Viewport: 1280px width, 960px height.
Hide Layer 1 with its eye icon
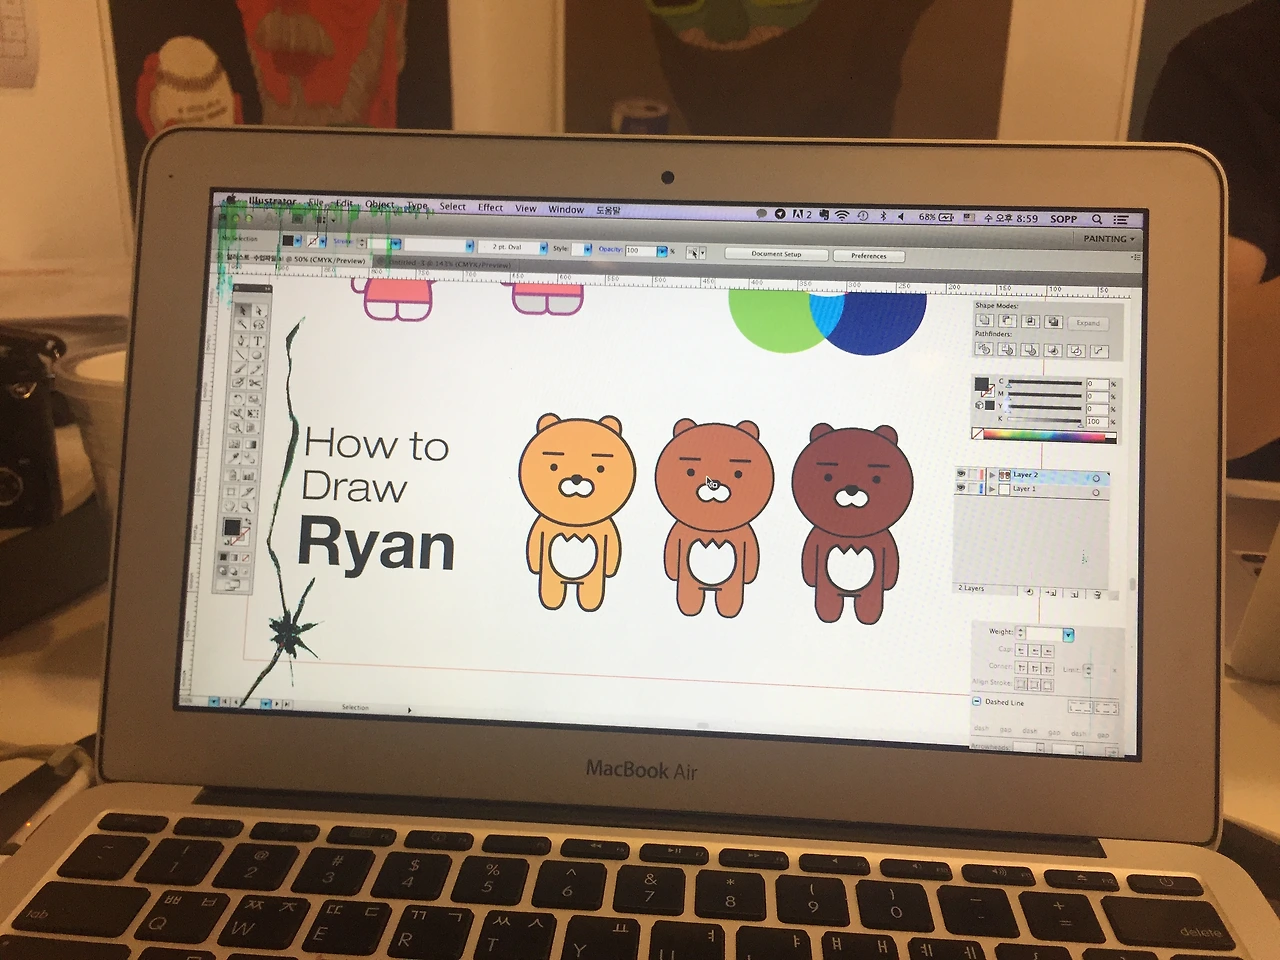[x=961, y=488]
